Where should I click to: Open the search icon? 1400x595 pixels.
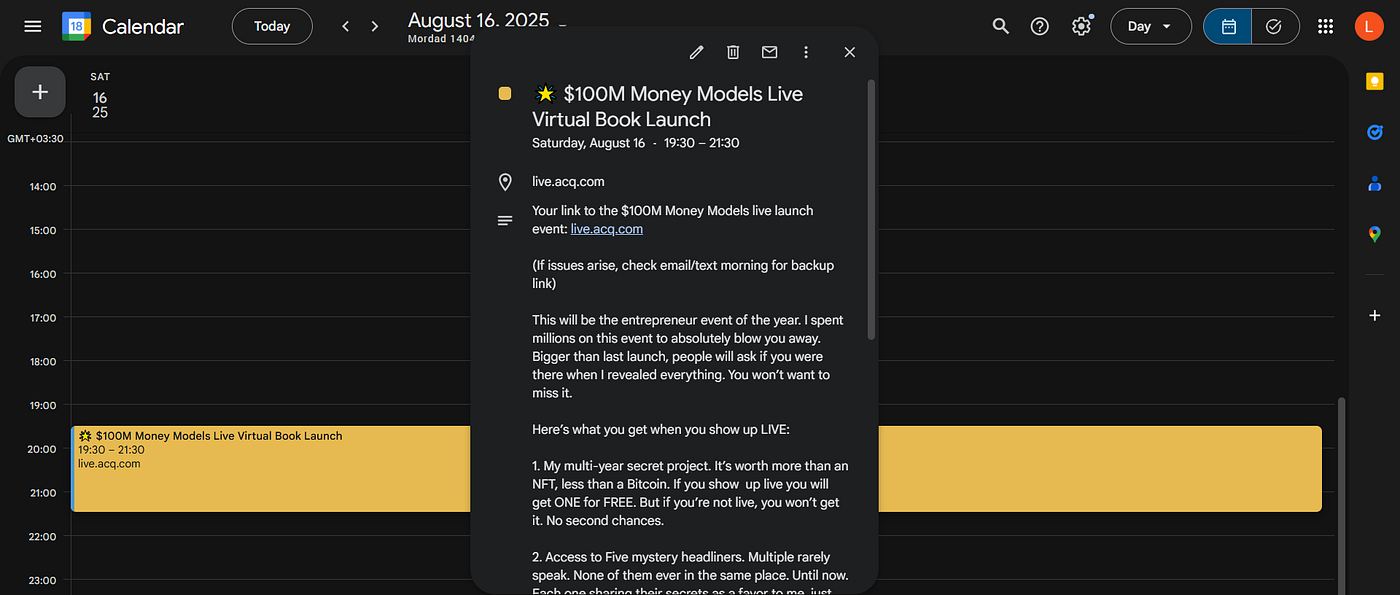point(1001,26)
